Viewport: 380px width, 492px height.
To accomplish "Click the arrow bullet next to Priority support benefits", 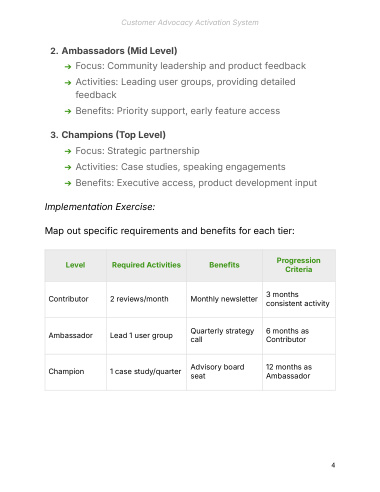I will click(68, 111).
